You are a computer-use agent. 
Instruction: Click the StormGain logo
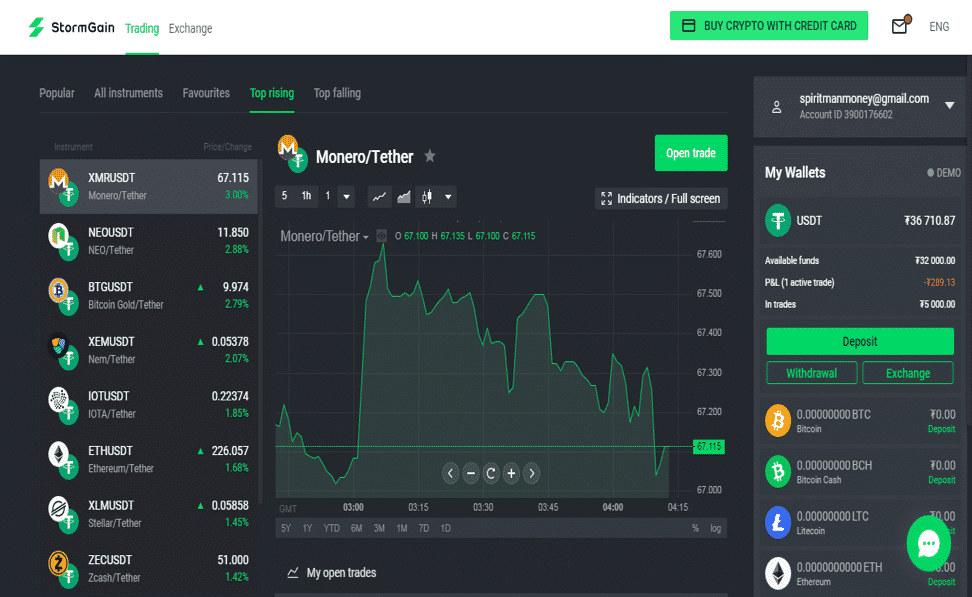click(71, 27)
